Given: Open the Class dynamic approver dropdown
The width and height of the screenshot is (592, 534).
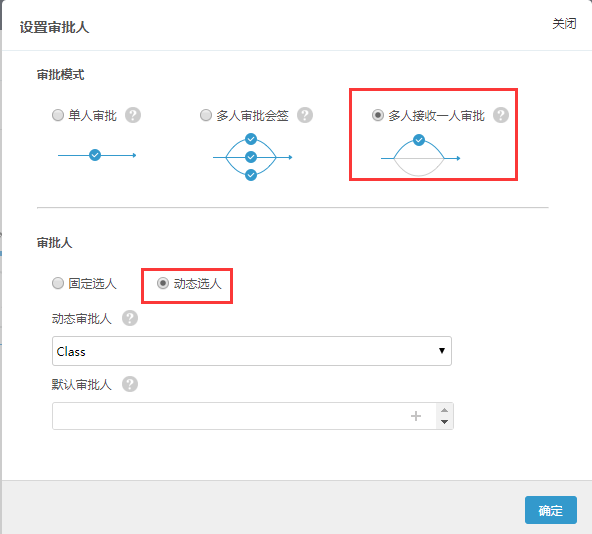Looking at the screenshot, I should 252,351.
